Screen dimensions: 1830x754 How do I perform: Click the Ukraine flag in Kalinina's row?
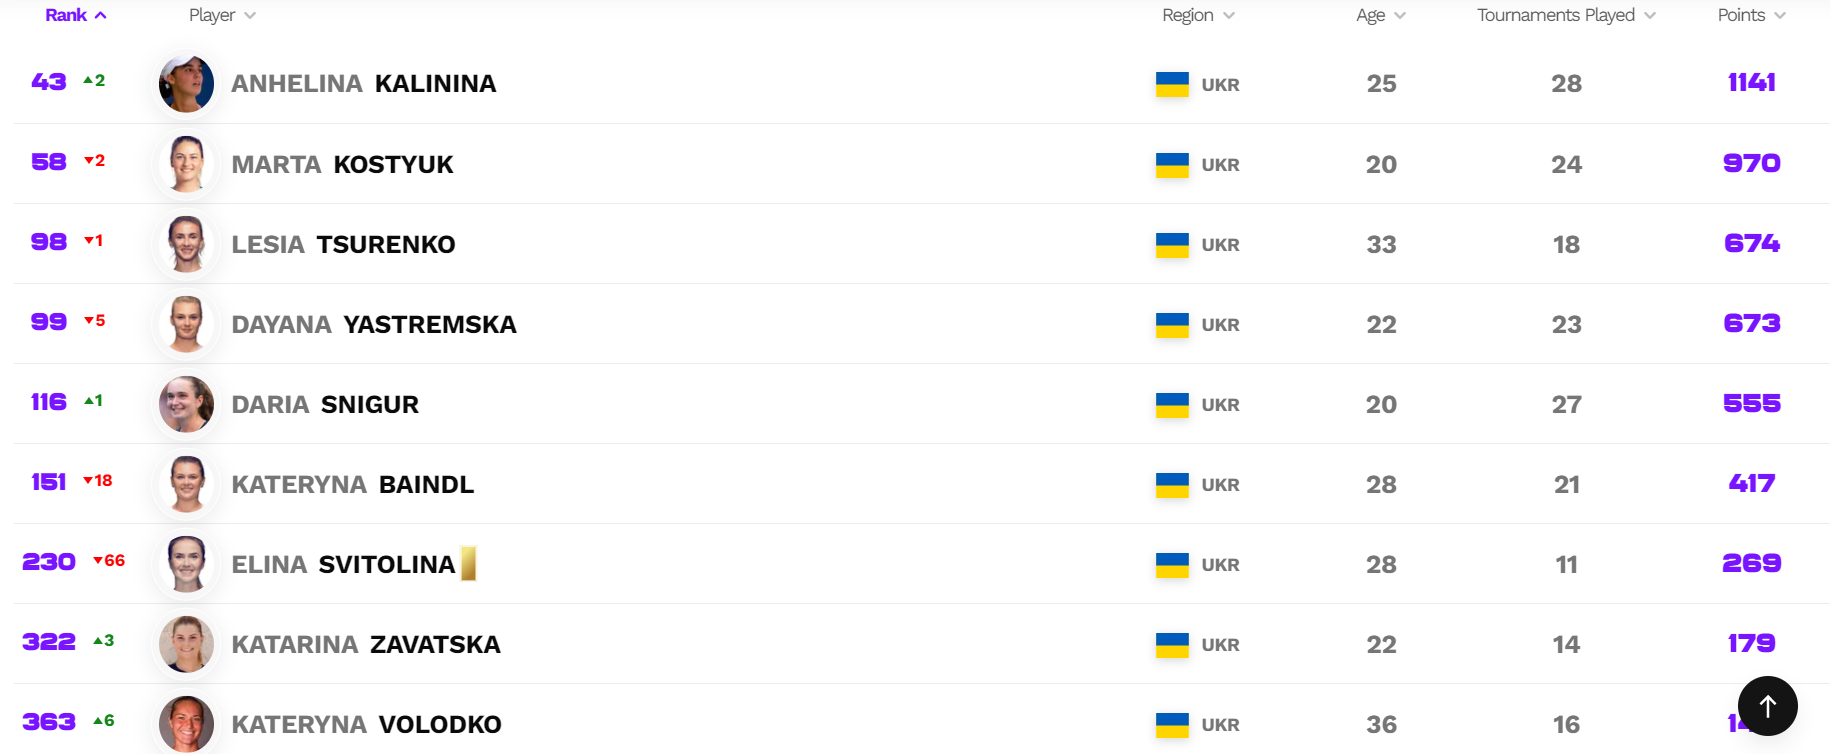pyautogui.click(x=1172, y=84)
